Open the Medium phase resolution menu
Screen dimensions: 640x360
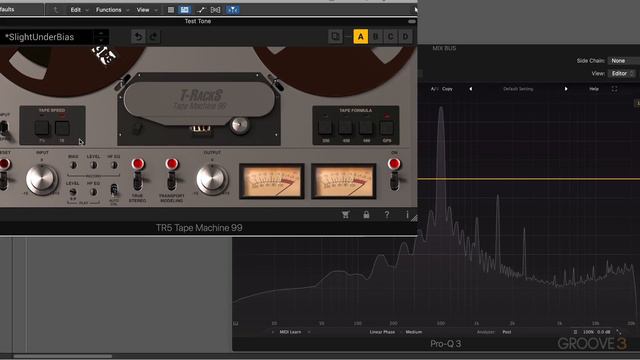[413, 332]
